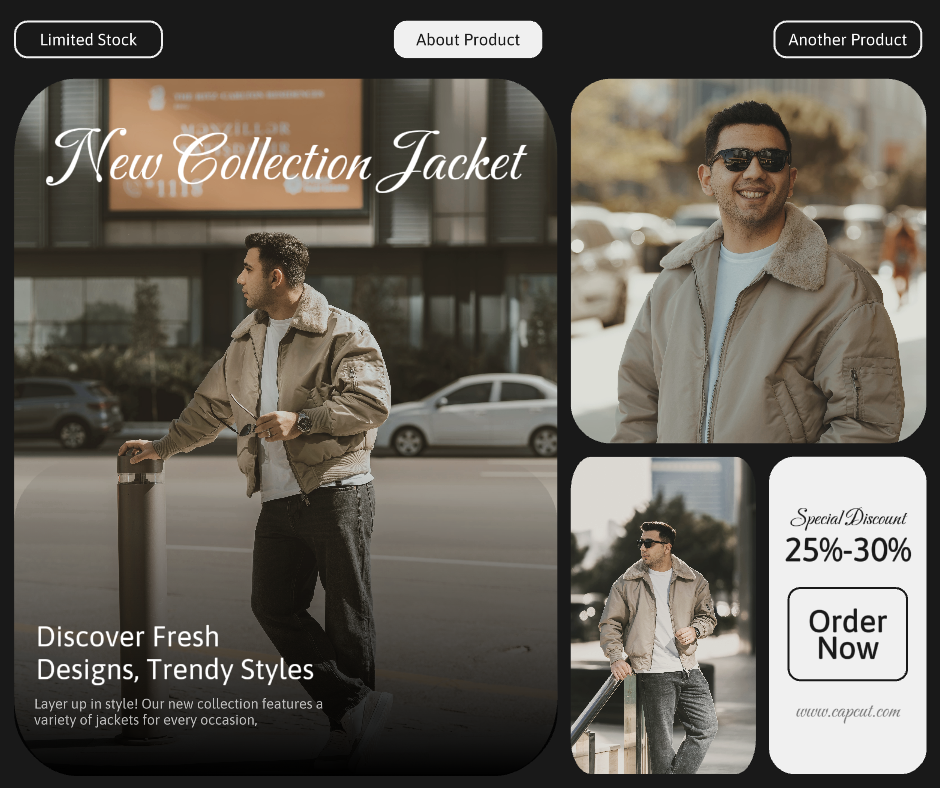Image resolution: width=940 pixels, height=788 pixels.
Task: Click the smiling man's sunglasses
Action: [749, 159]
